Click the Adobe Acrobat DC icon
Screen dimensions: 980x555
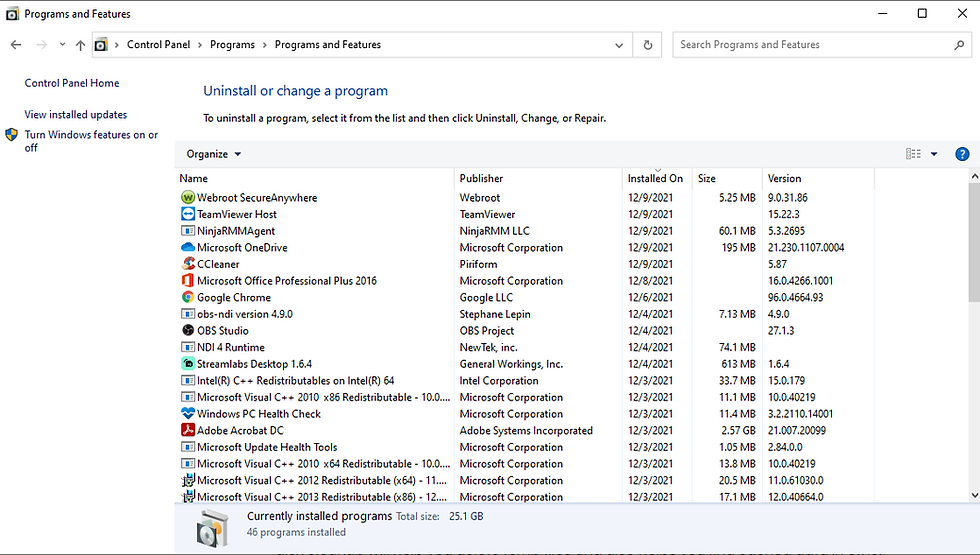point(188,431)
